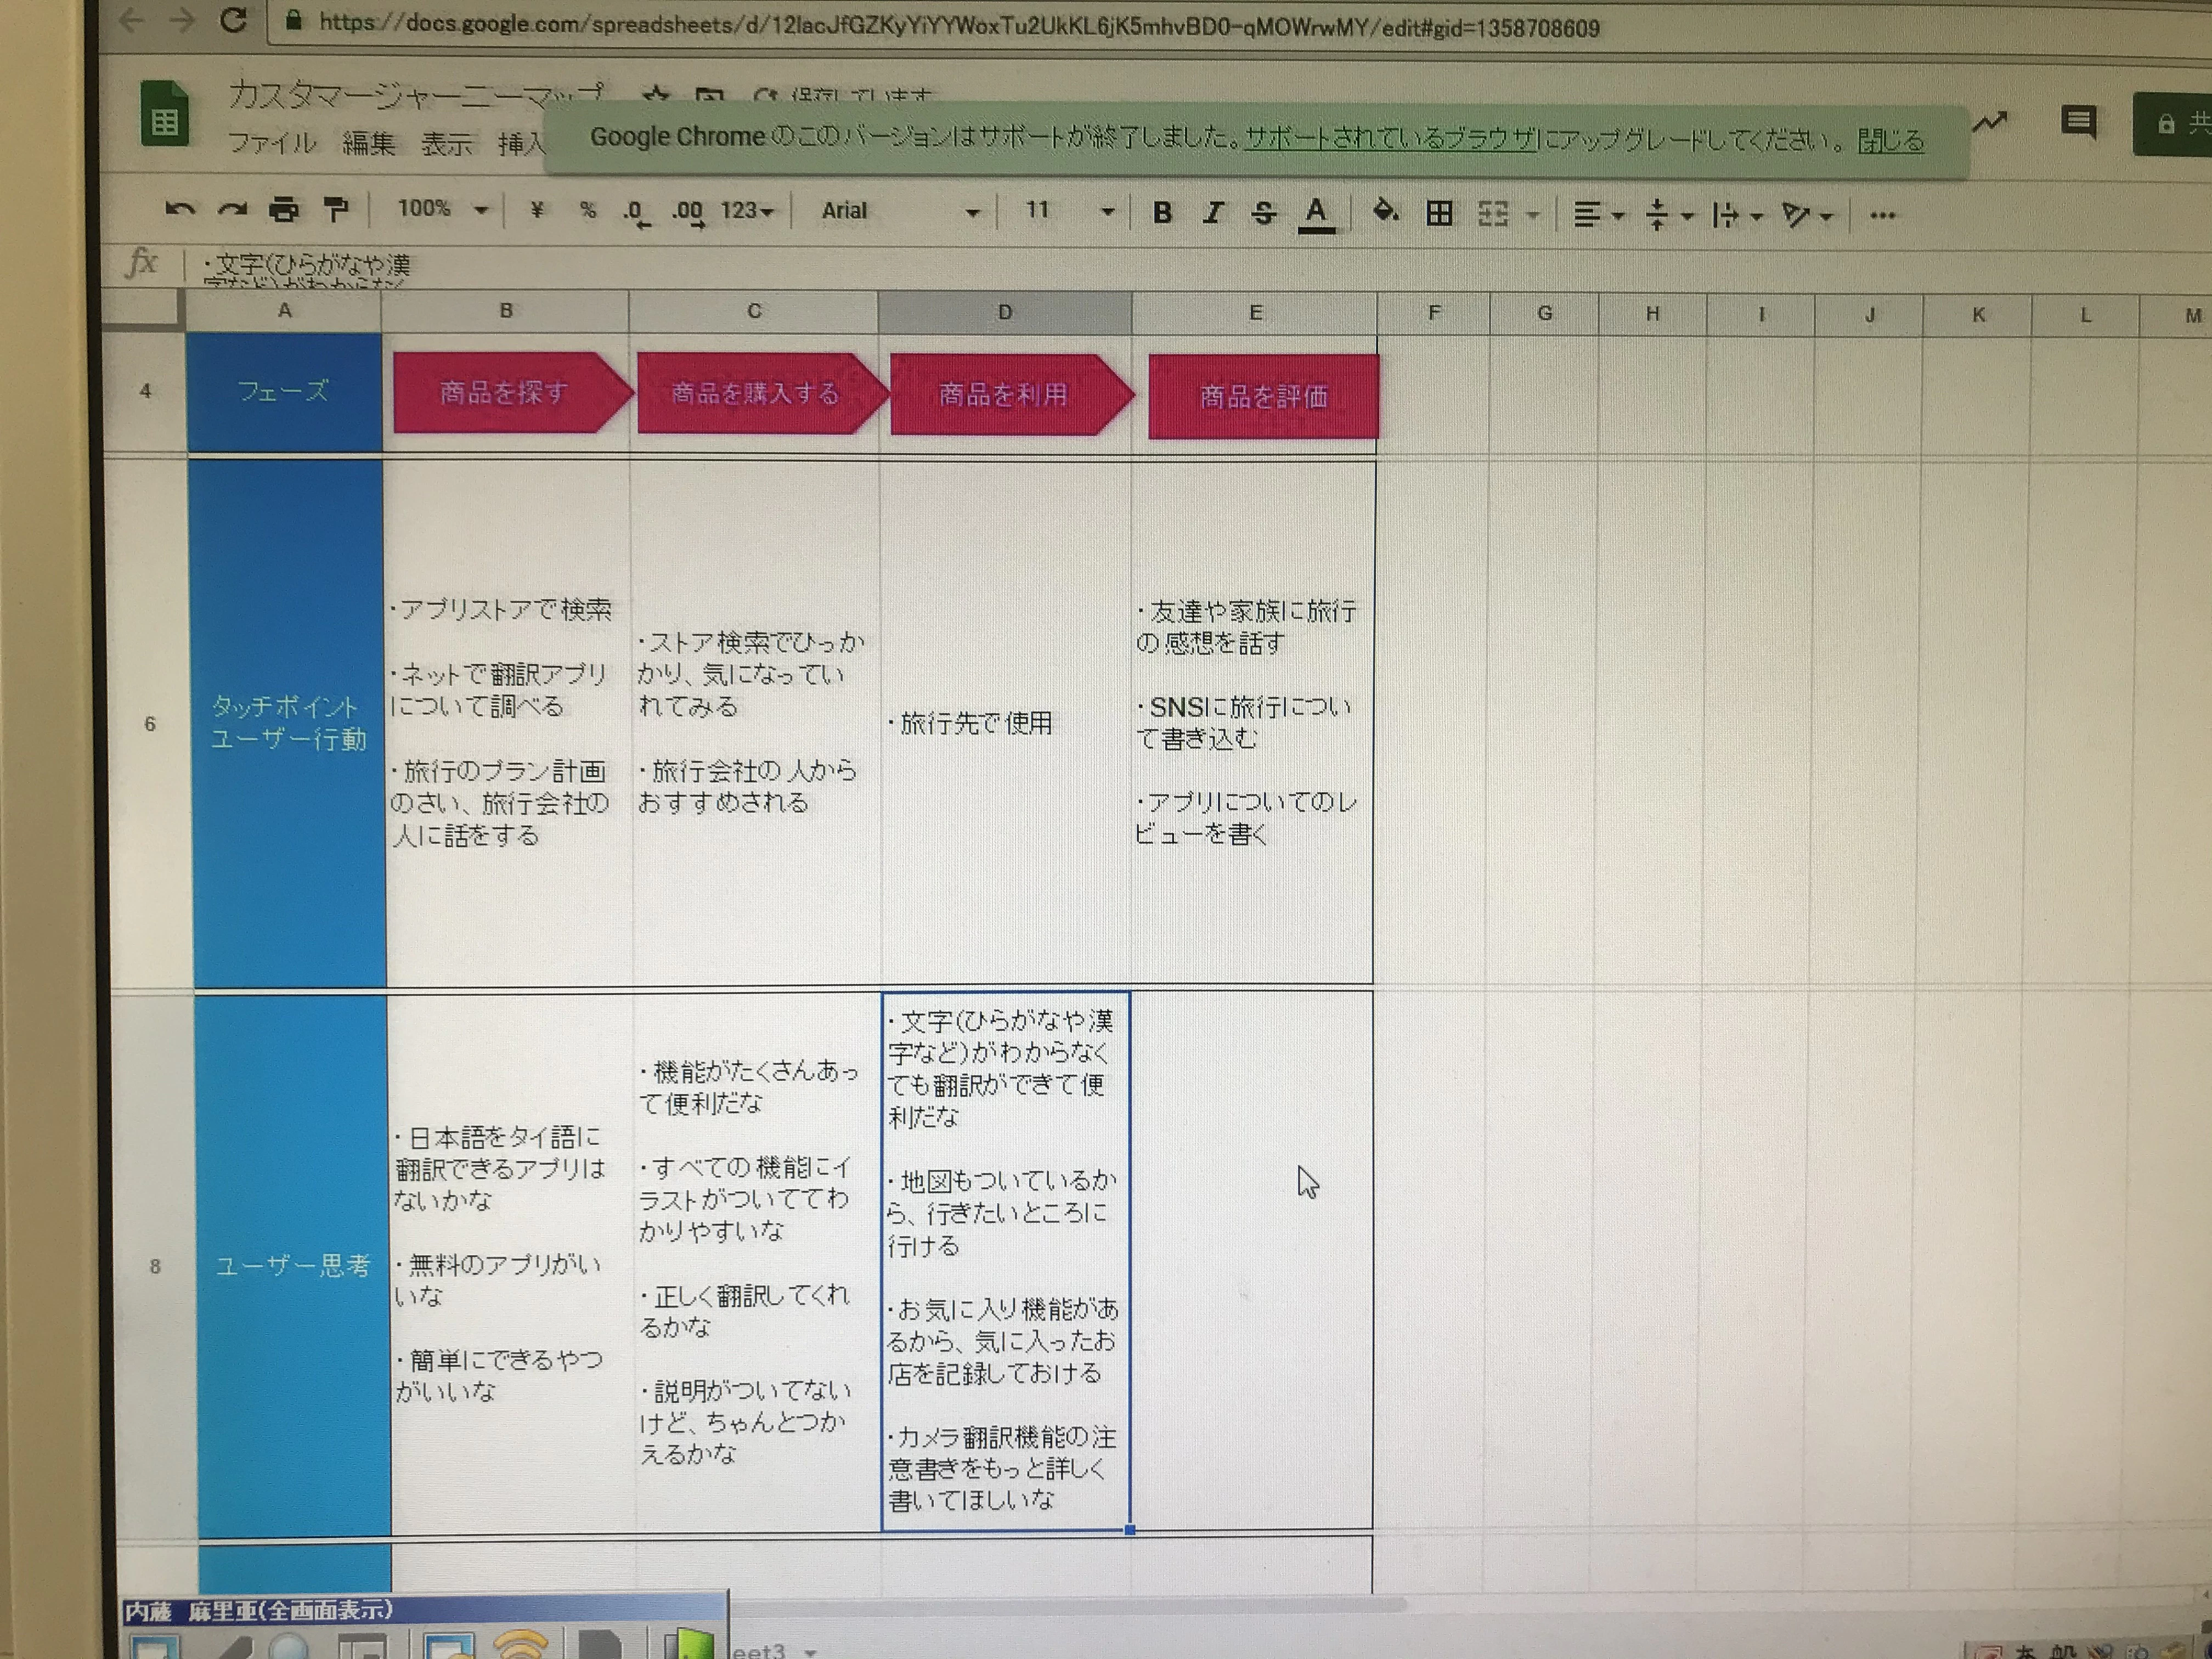Click the merge cells icon

click(1493, 214)
